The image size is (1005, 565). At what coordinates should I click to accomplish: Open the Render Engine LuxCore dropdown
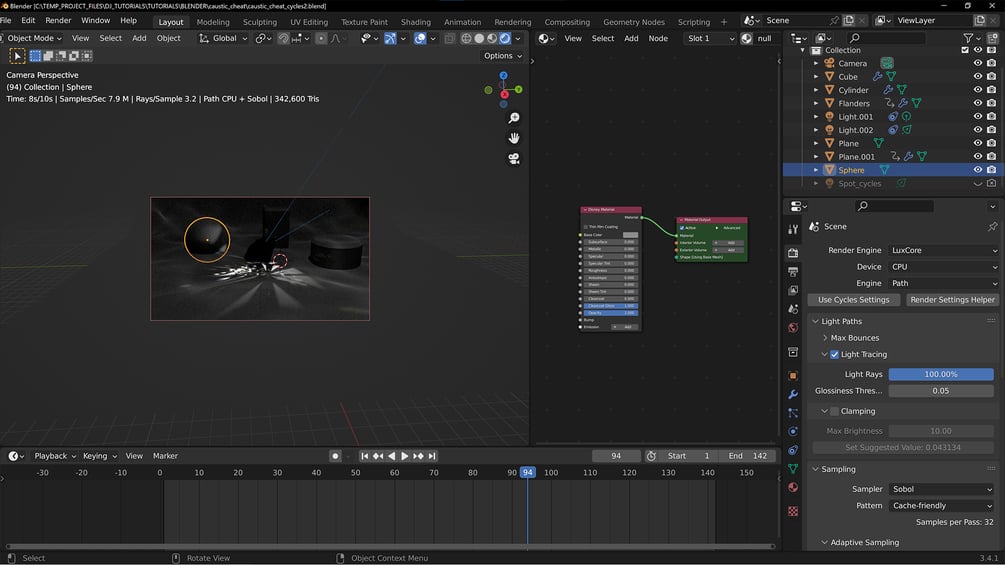point(943,250)
